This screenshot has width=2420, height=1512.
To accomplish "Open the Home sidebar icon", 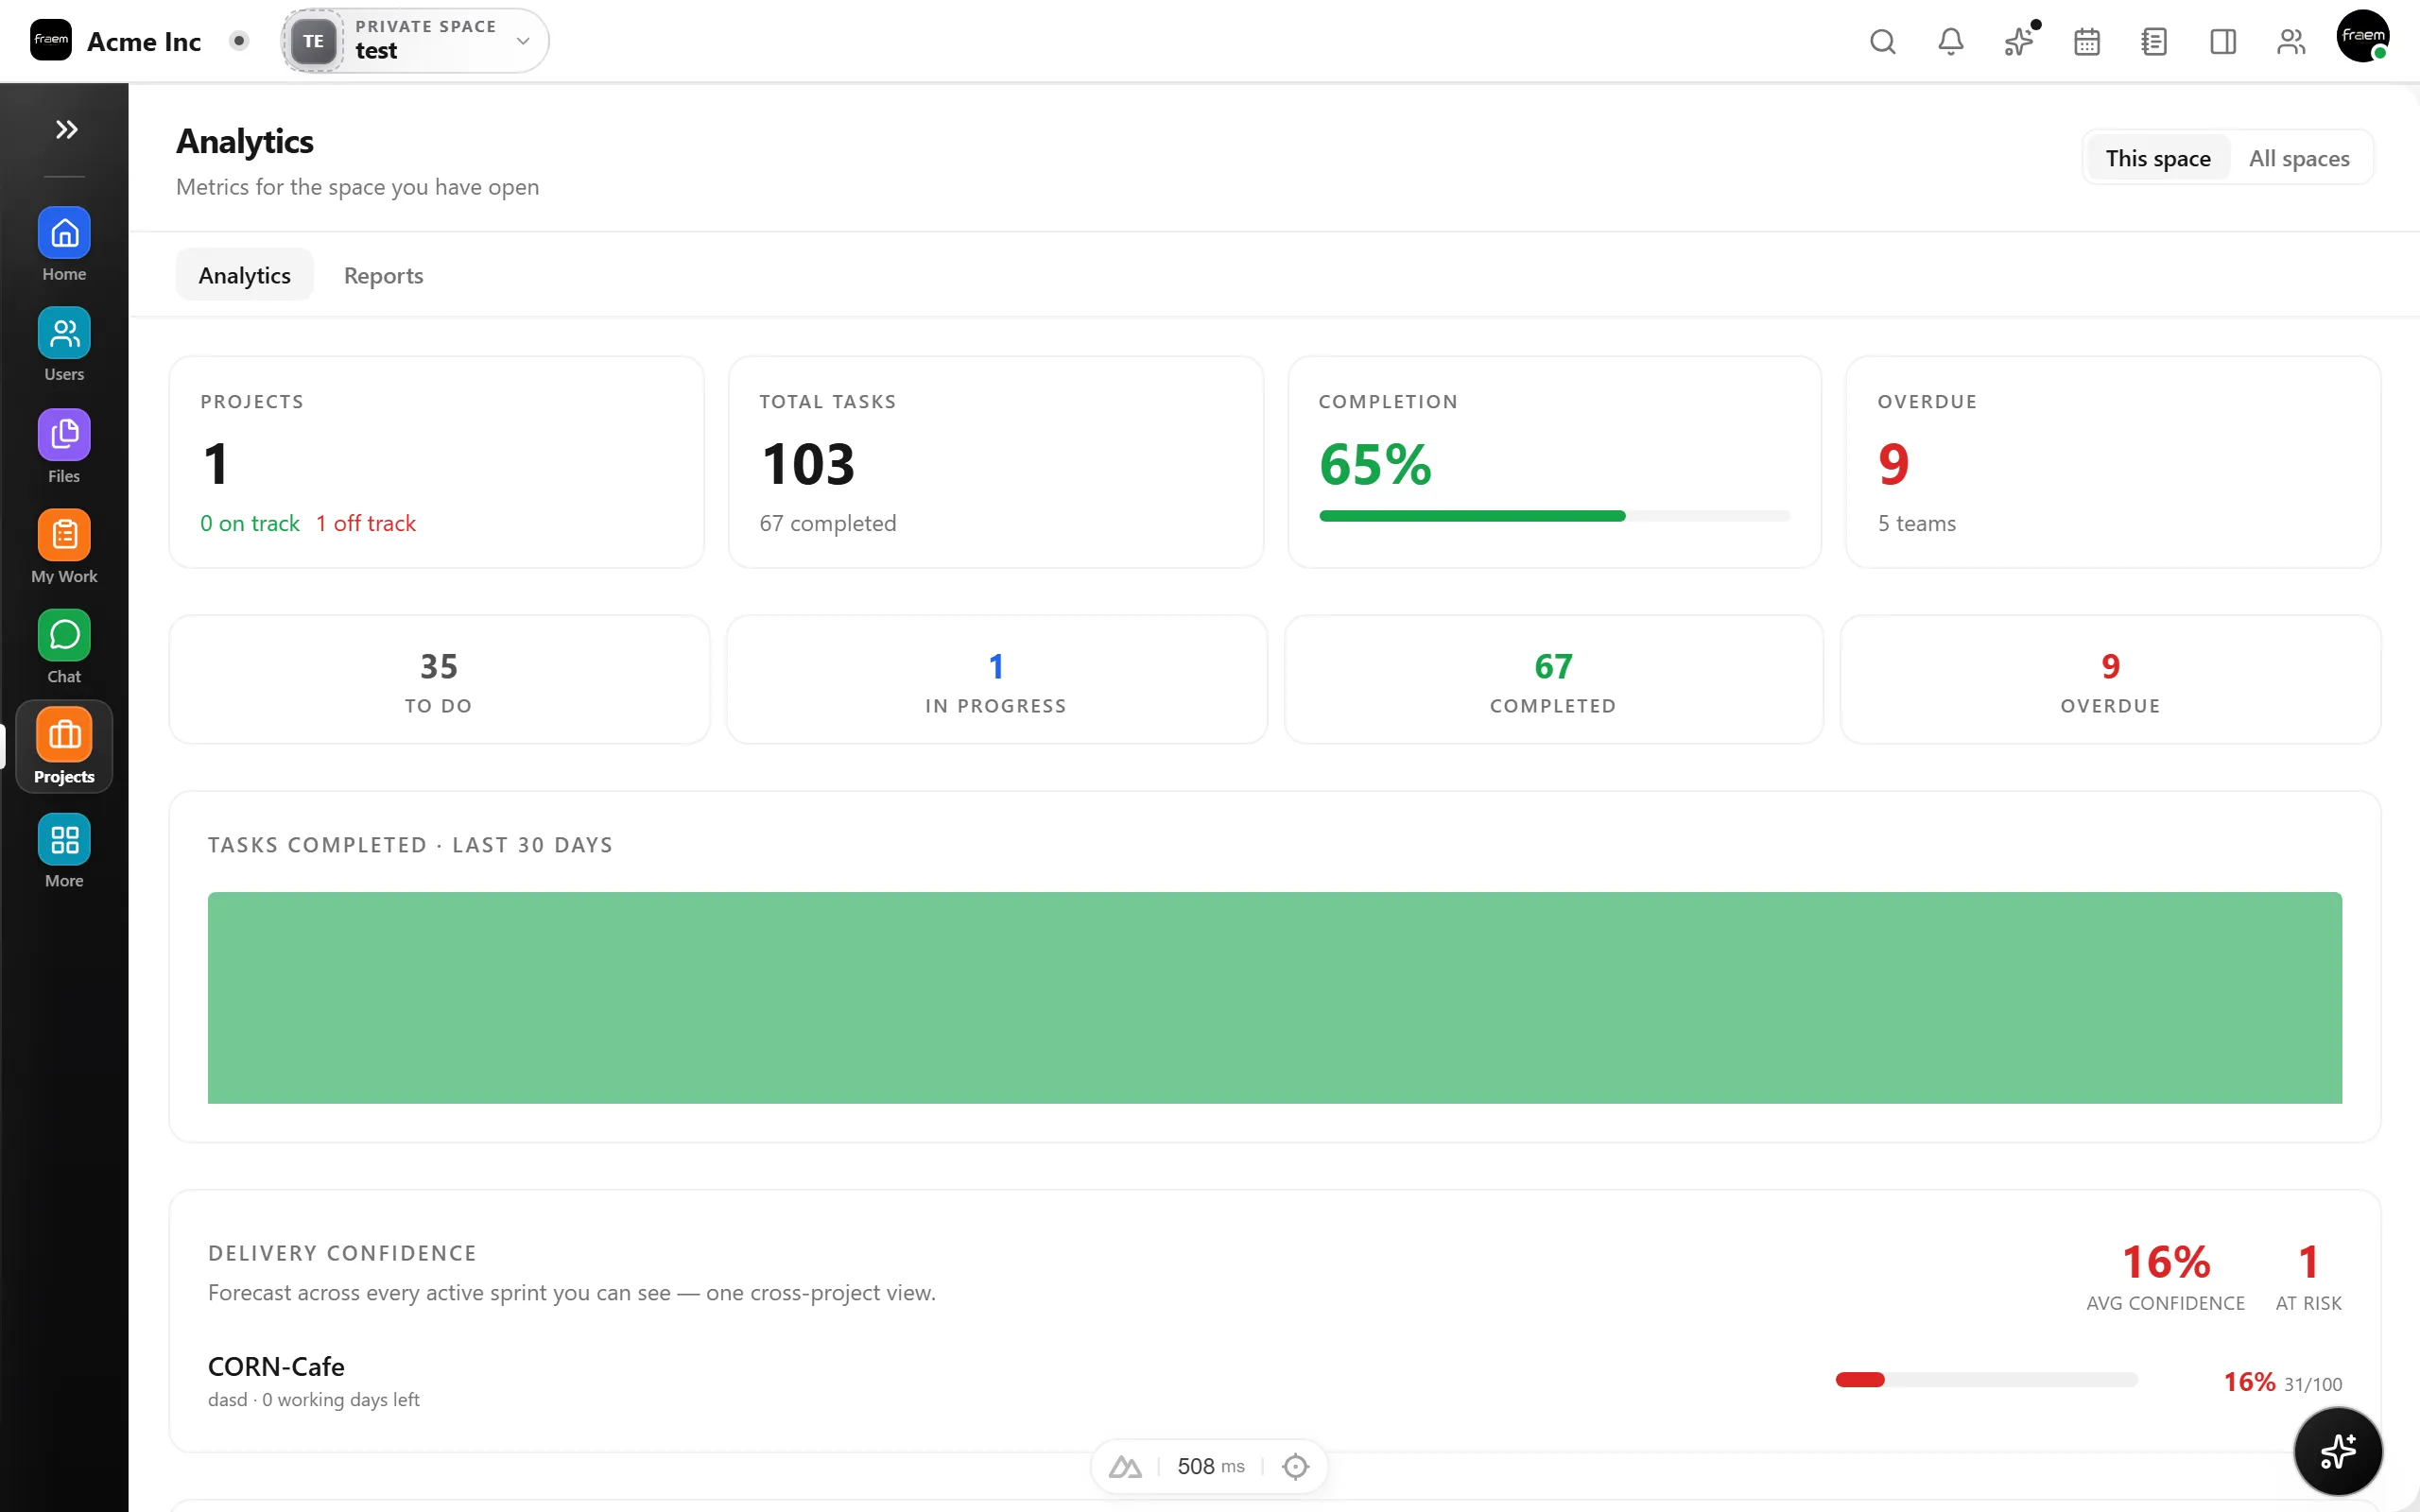I will coord(64,245).
